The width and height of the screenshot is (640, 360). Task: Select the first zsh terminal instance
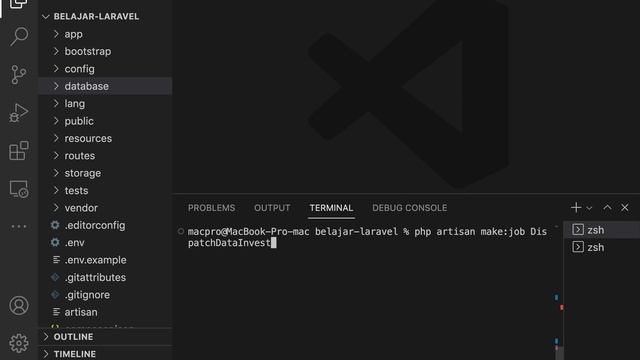[x=602, y=230]
